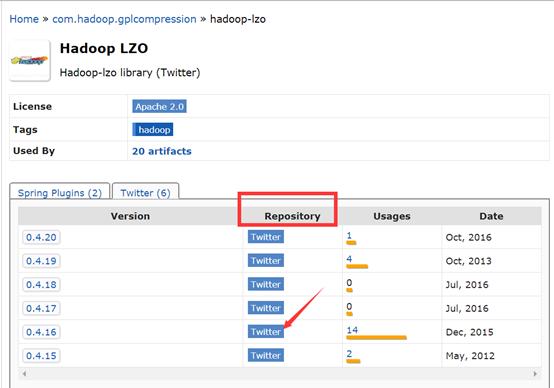The width and height of the screenshot is (554, 388).
Task: Click the Apache 2.0 license badge
Action: (159, 106)
